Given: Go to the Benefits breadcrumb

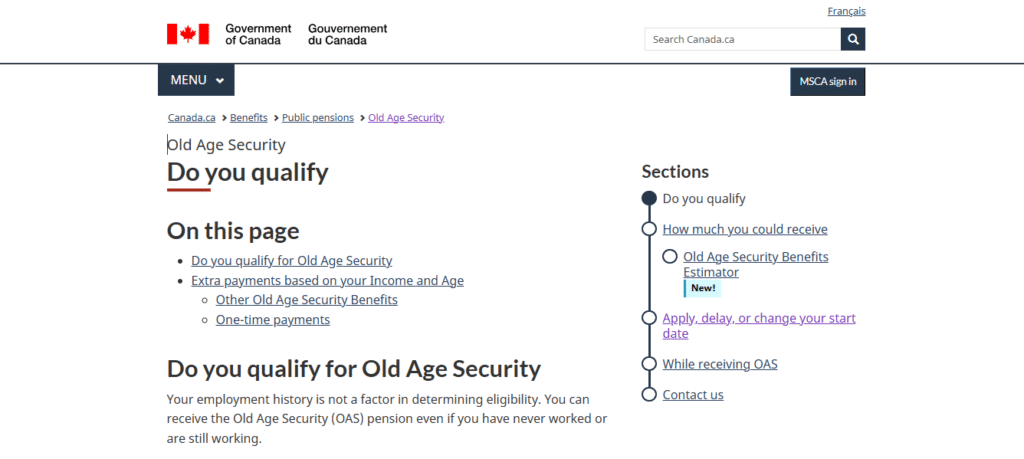Looking at the screenshot, I should [x=249, y=118].
